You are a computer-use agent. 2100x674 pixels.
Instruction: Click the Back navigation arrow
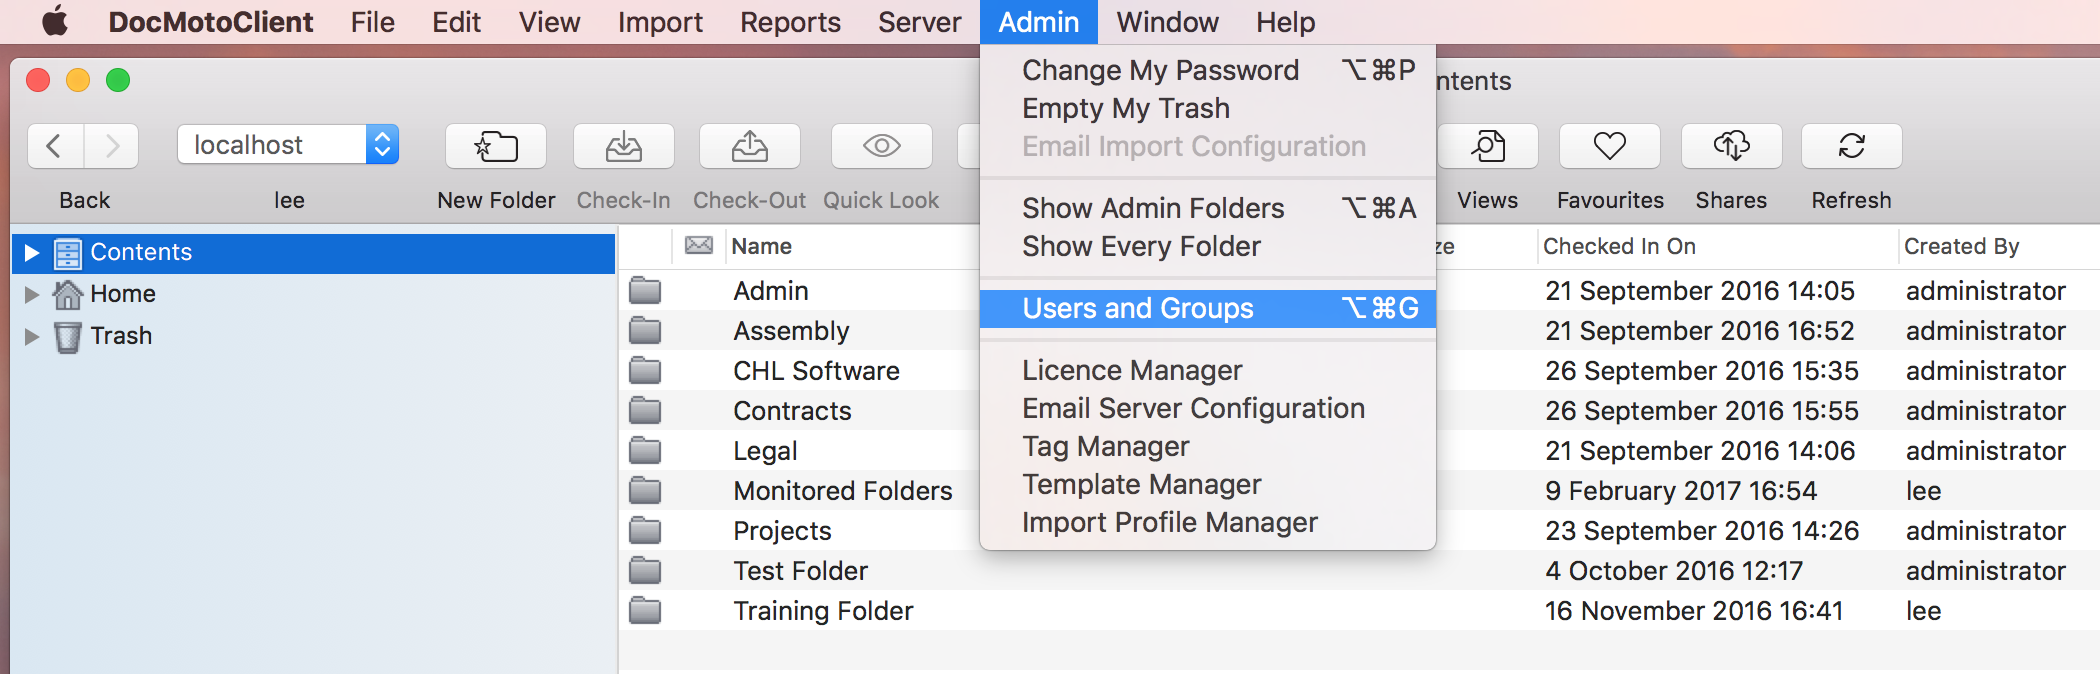pos(56,146)
